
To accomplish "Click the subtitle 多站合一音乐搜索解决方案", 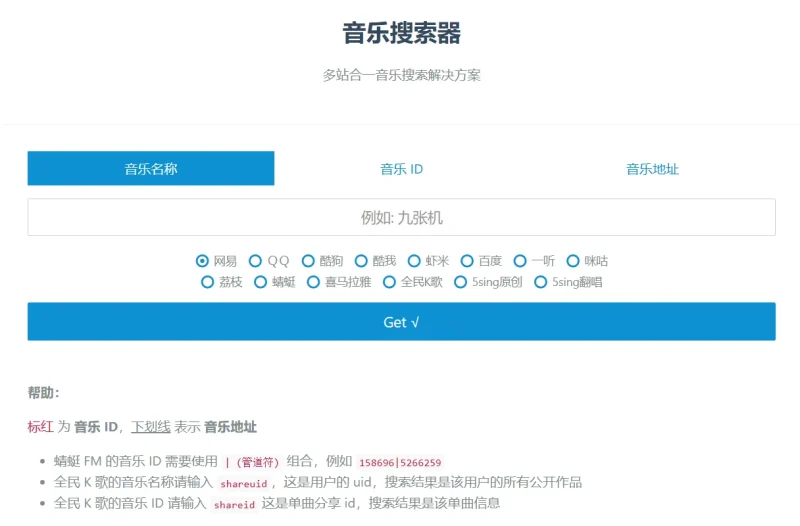I will [402, 76].
